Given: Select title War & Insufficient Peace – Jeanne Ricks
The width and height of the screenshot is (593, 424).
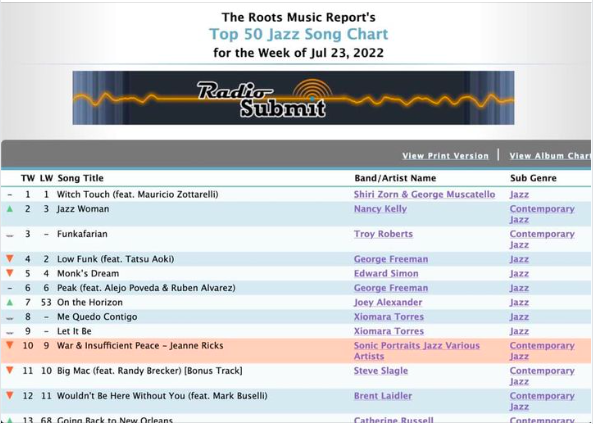Looking at the screenshot, I should click(140, 345).
